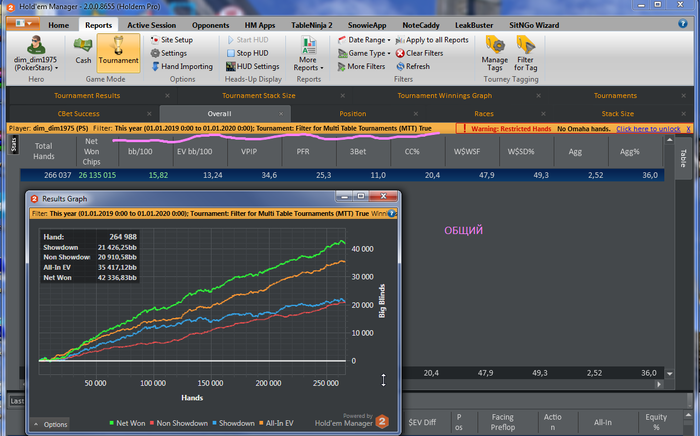Click Clear Filters
The height and width of the screenshot is (436, 700).
coord(419,53)
